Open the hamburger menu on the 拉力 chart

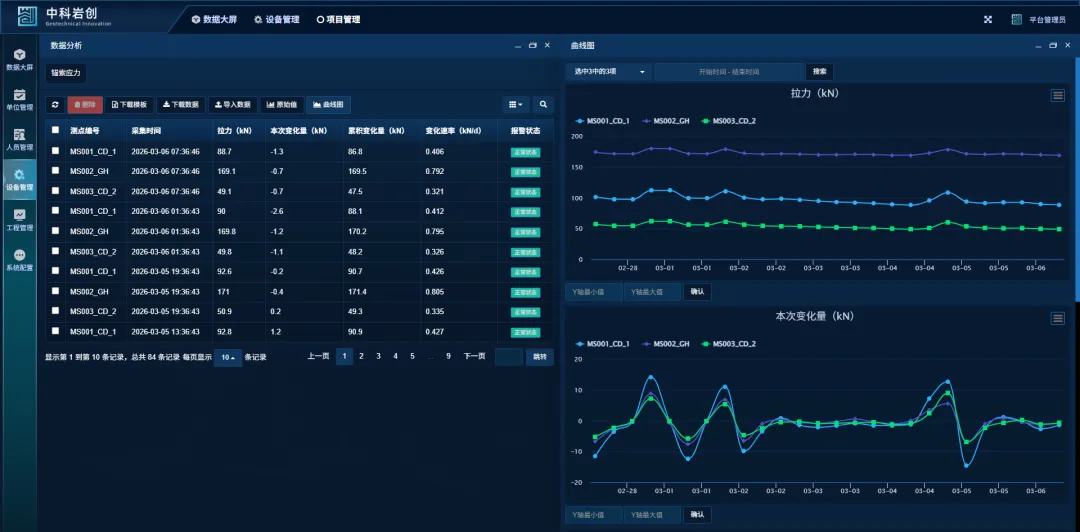point(1057,95)
